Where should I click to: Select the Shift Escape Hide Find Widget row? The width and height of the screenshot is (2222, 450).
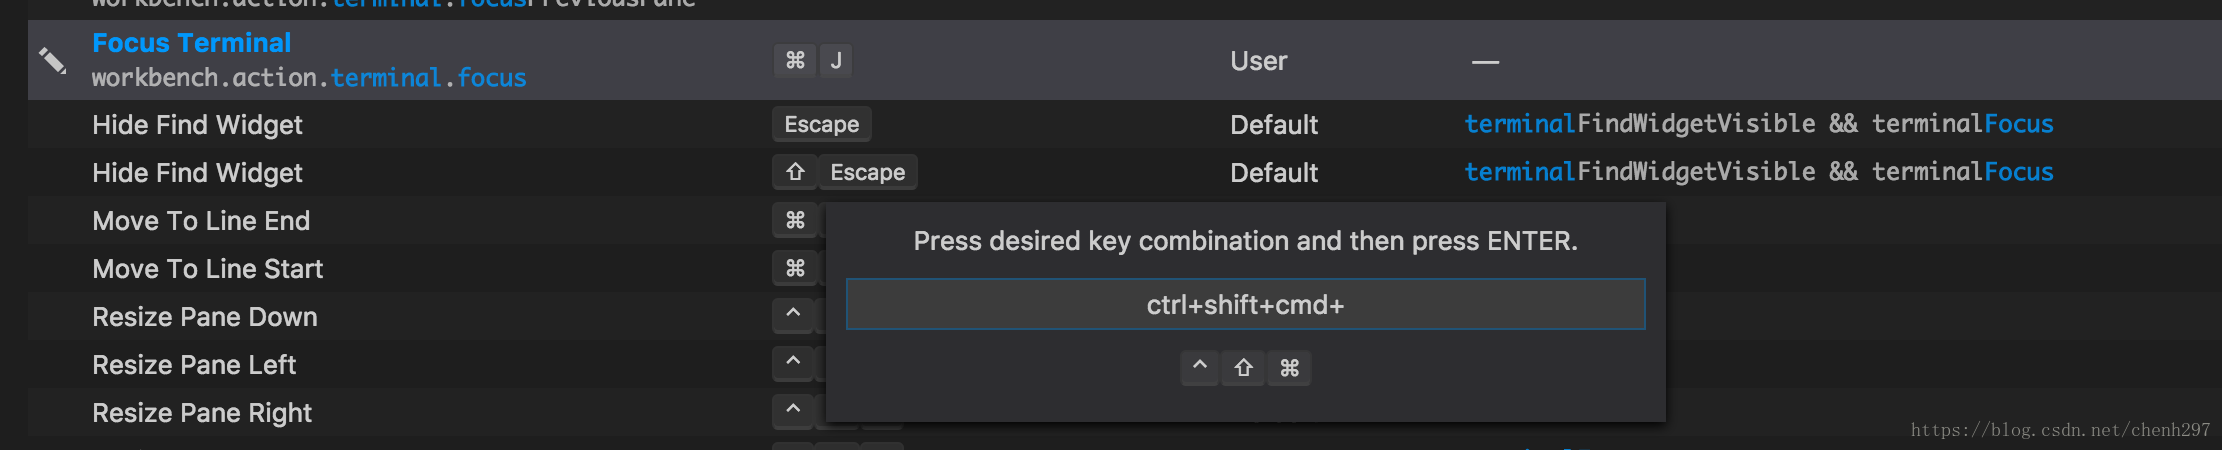coord(1125,172)
